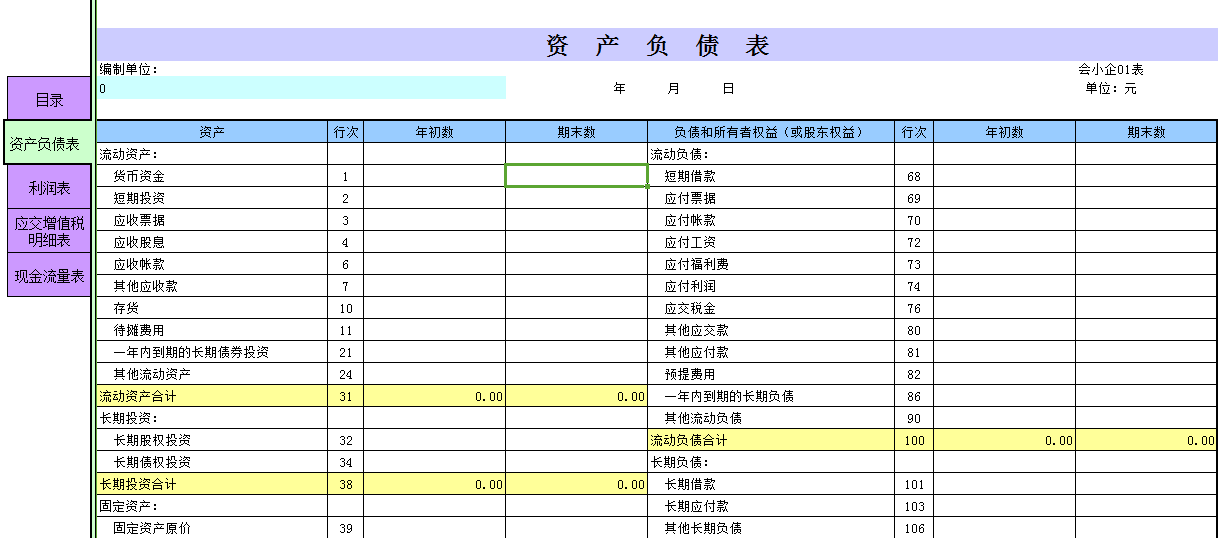Screen dimensions: 1225x538
Task: Select 行次 cell 68 for 短期借款
Action: pyautogui.click(x=914, y=176)
